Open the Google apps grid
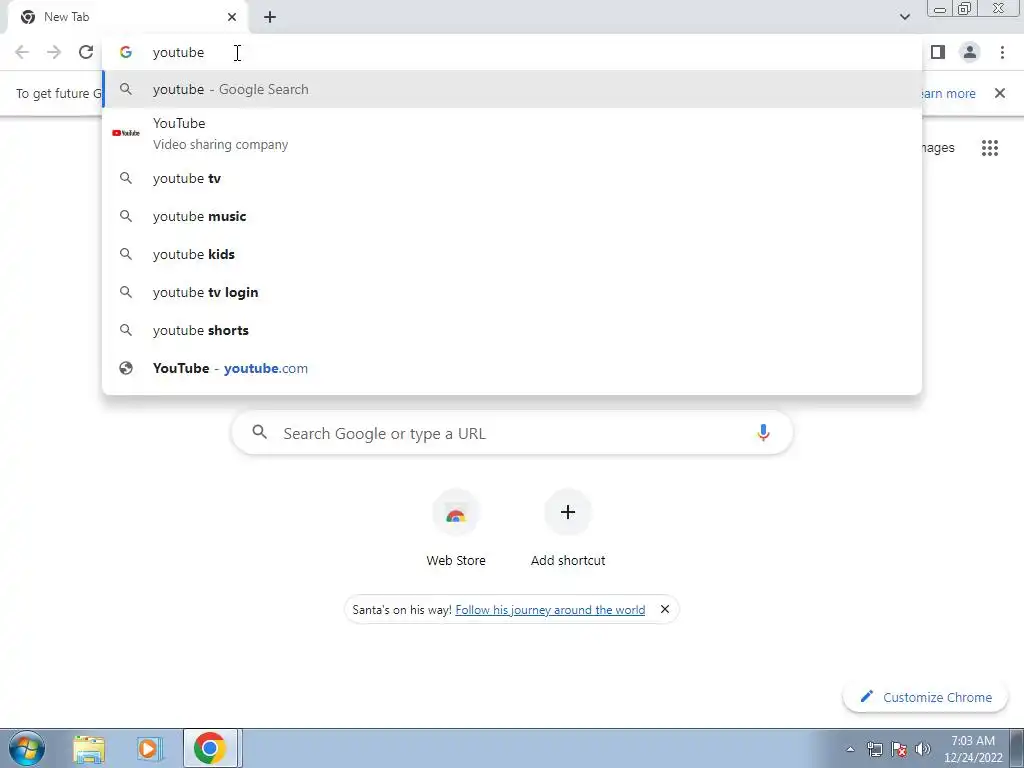Image resolution: width=1024 pixels, height=768 pixels. click(990, 148)
